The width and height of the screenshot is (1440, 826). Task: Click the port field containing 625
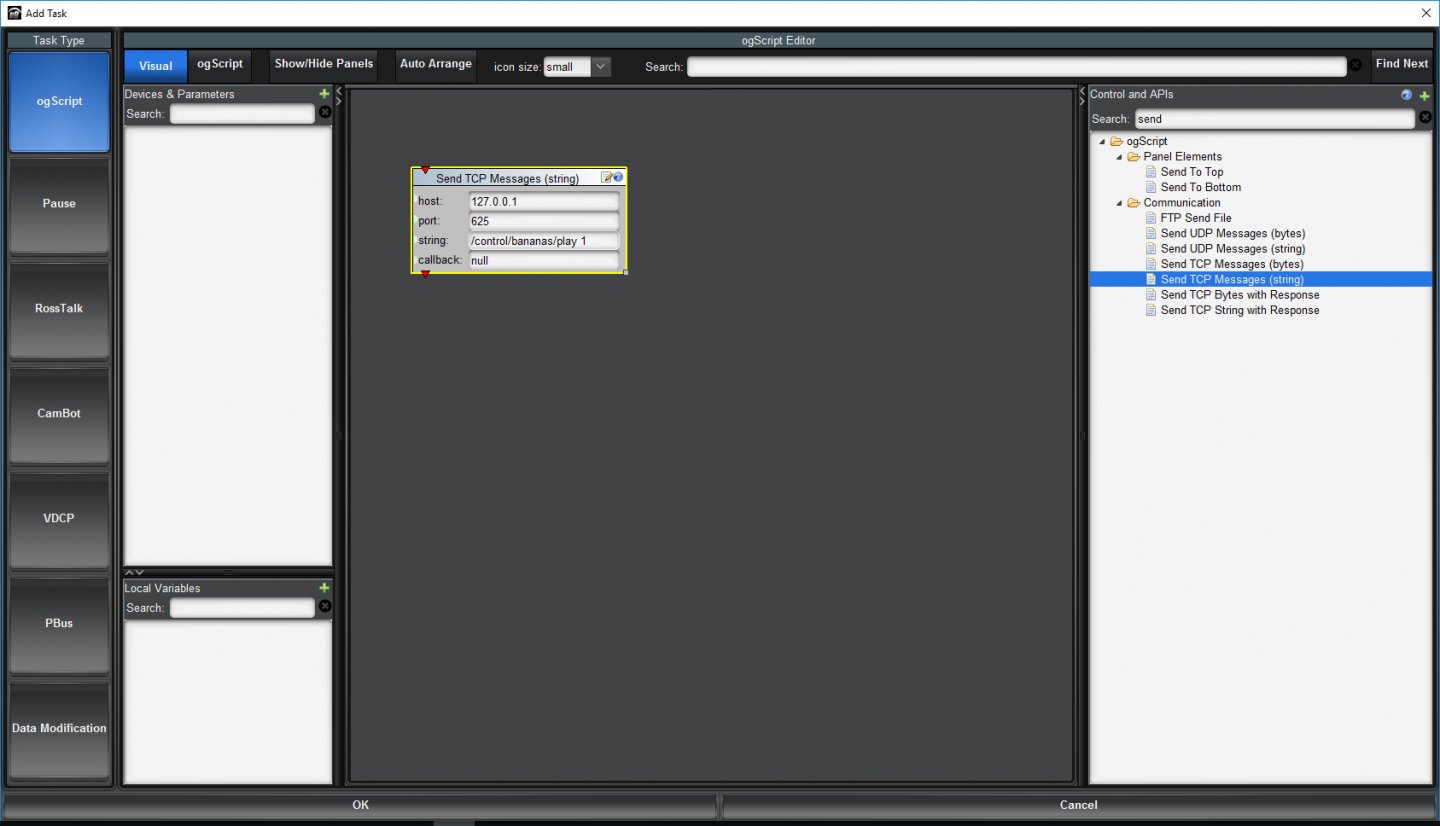(544, 221)
